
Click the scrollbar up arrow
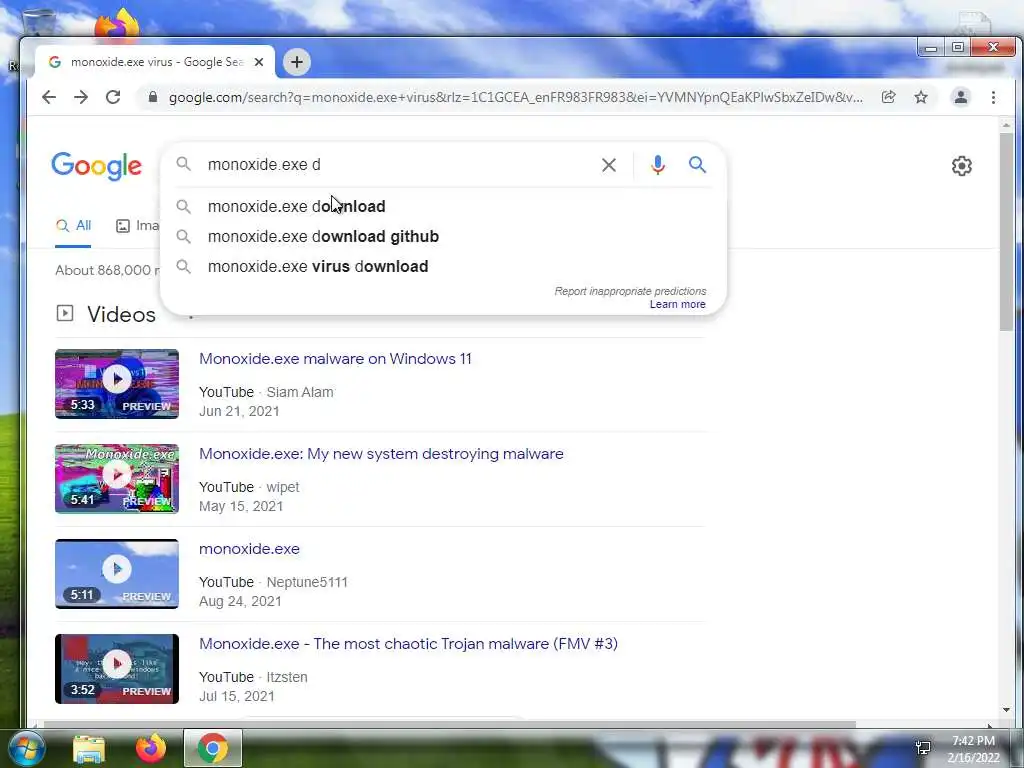(x=1006, y=124)
